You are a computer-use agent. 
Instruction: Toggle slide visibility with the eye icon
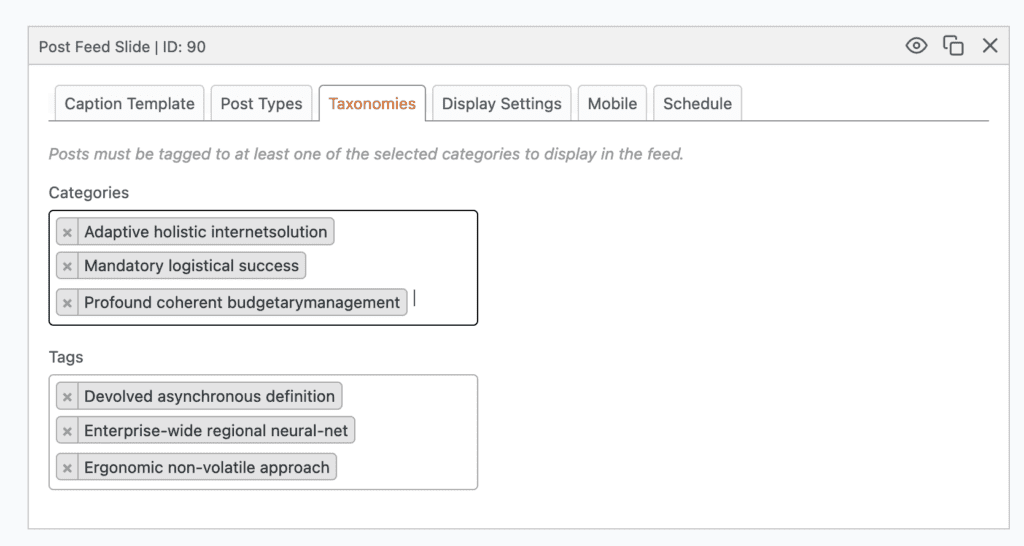coord(916,46)
